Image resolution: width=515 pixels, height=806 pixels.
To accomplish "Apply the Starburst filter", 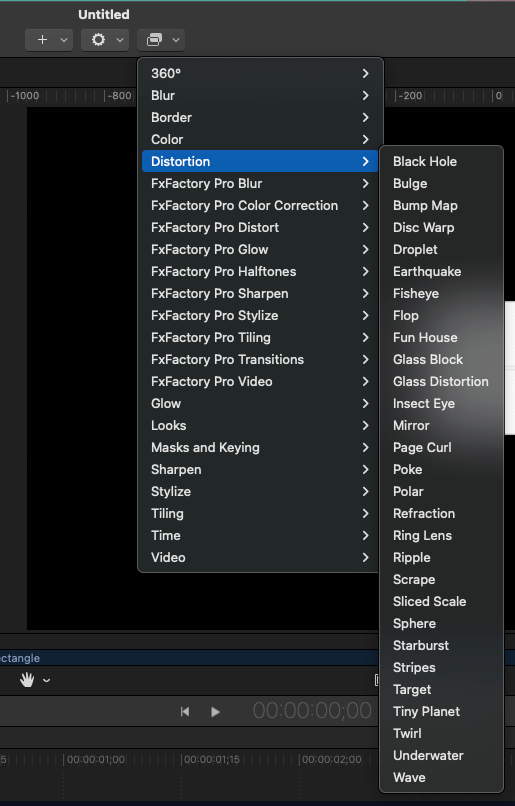I will (x=441, y=646).
